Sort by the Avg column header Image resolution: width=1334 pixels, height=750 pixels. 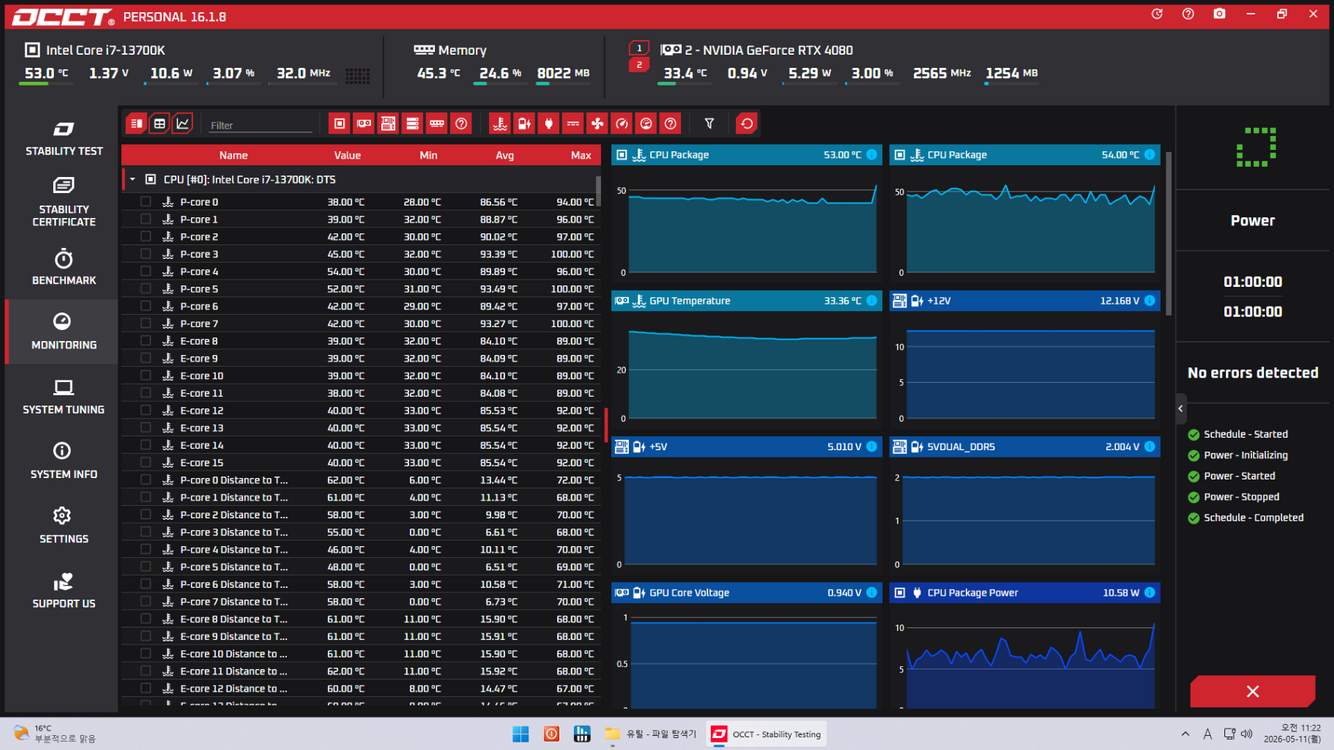point(504,155)
